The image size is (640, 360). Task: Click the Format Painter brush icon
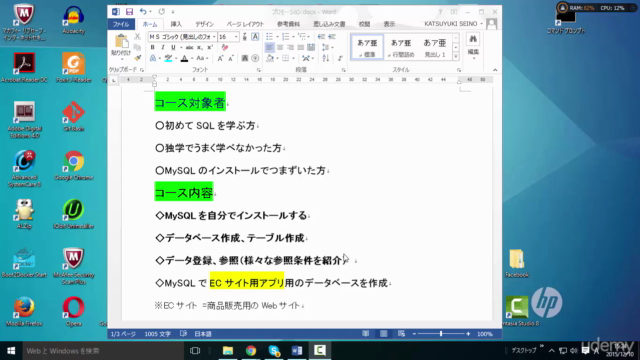point(138,58)
